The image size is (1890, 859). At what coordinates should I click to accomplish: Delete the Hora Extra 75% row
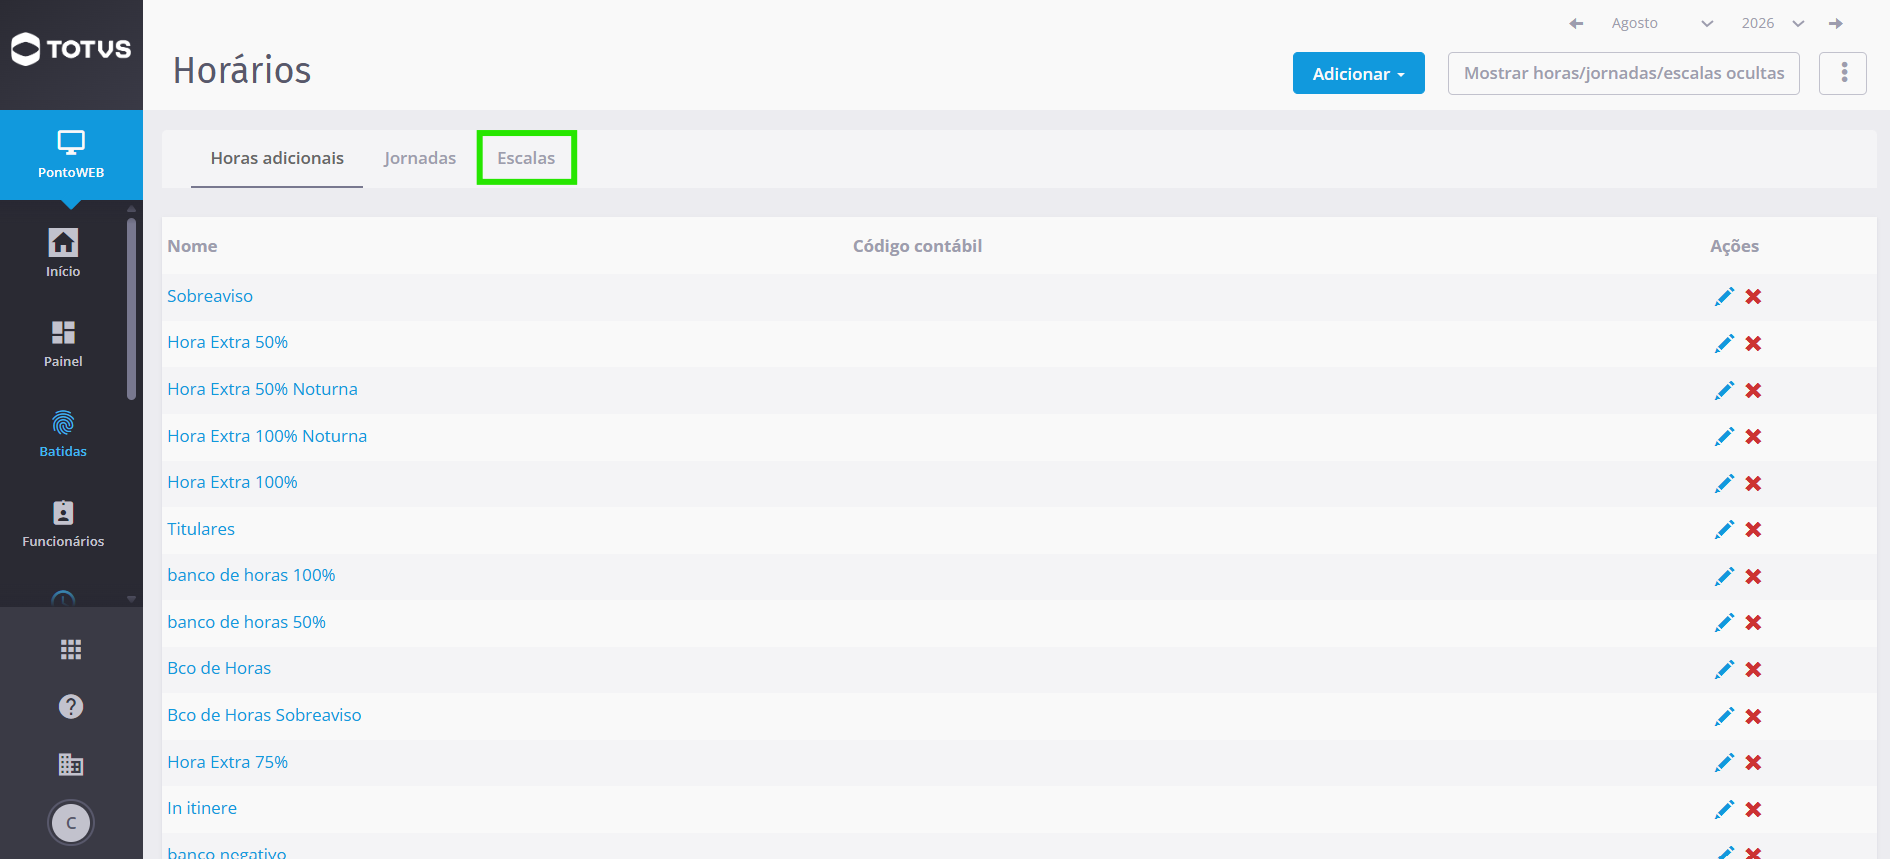1753,763
